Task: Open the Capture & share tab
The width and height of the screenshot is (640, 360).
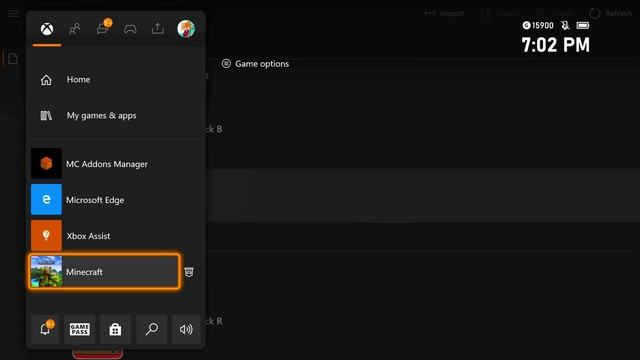Action: [158, 29]
